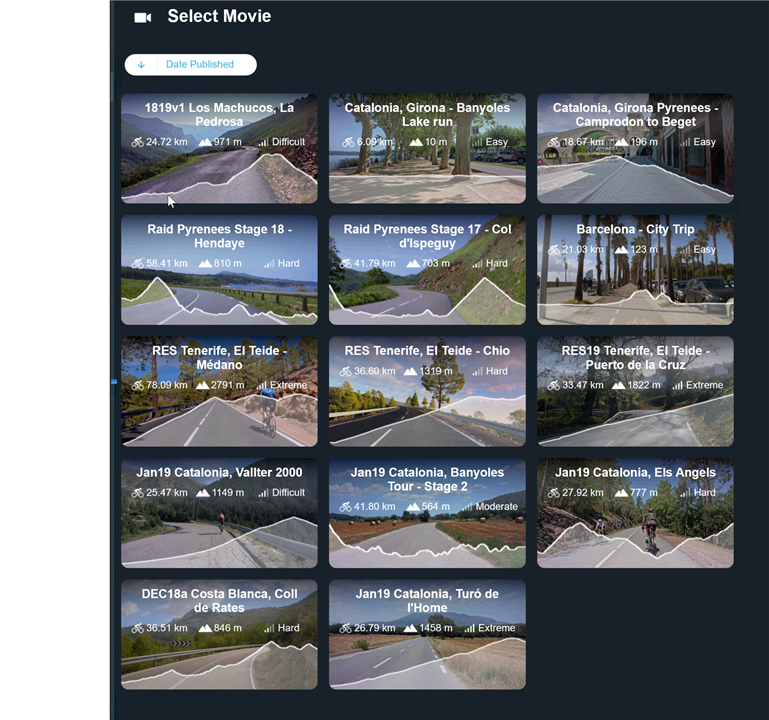Click the mountain icon beside 123 m

point(621,250)
